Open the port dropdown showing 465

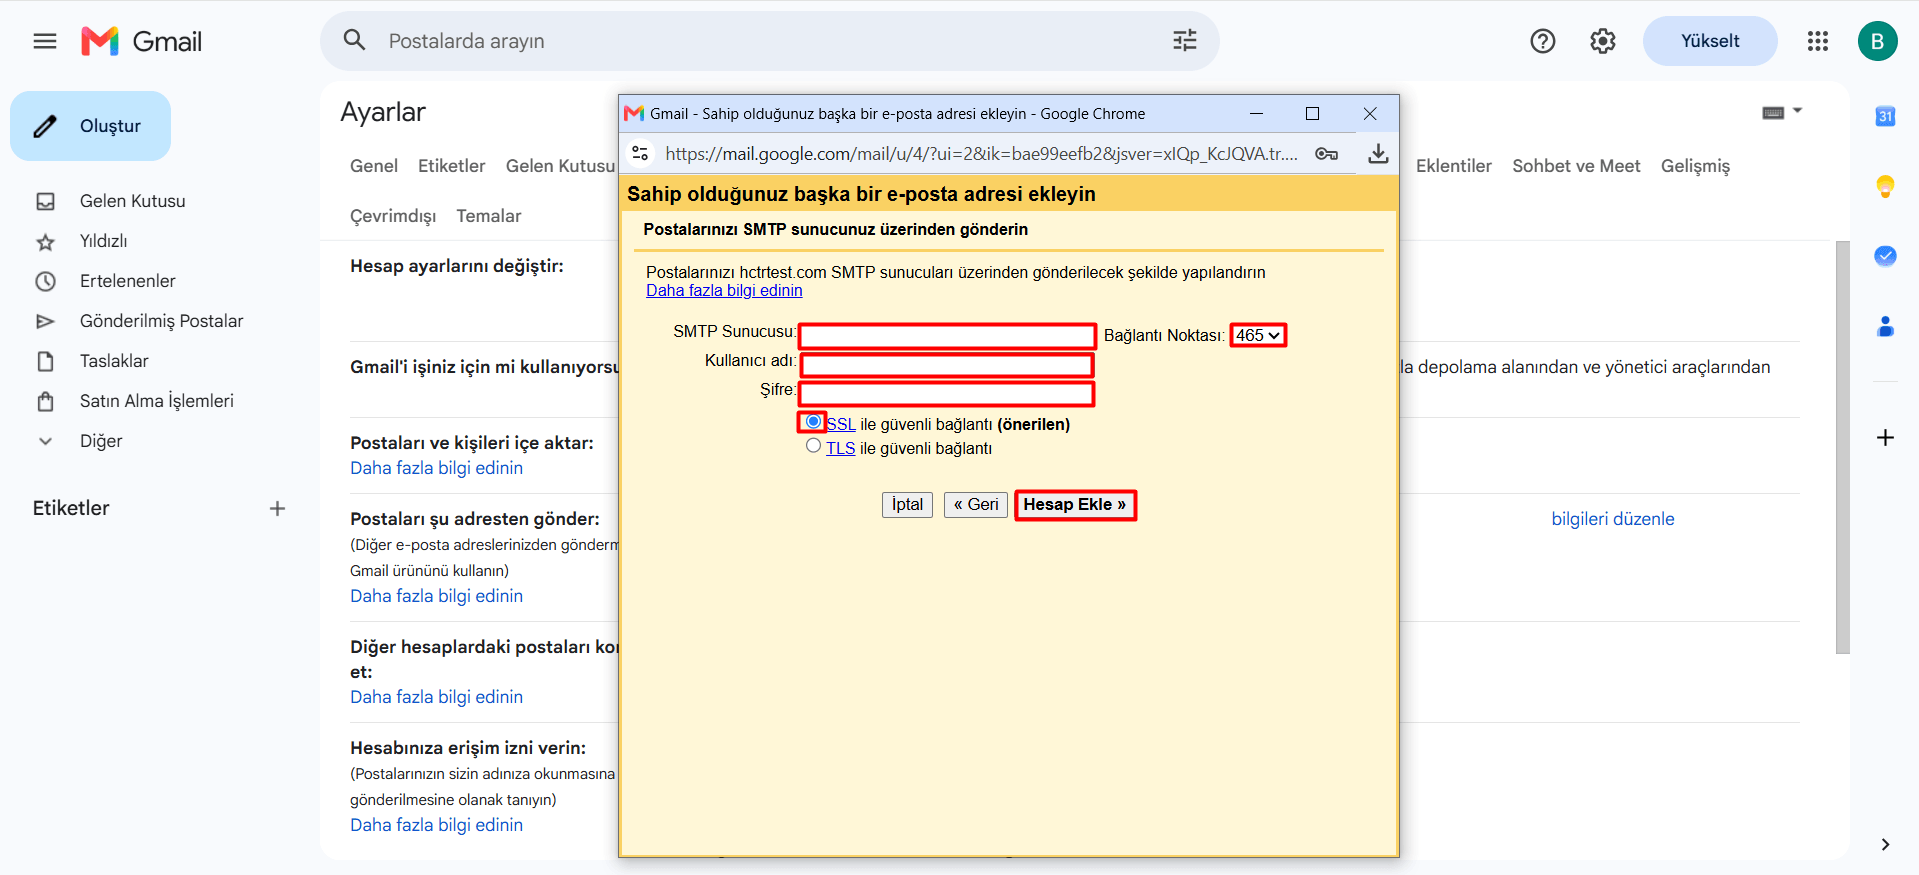coord(1258,335)
